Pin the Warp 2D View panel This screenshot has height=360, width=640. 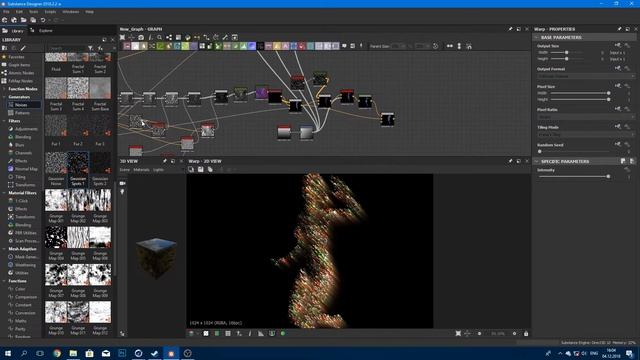pos(510,161)
